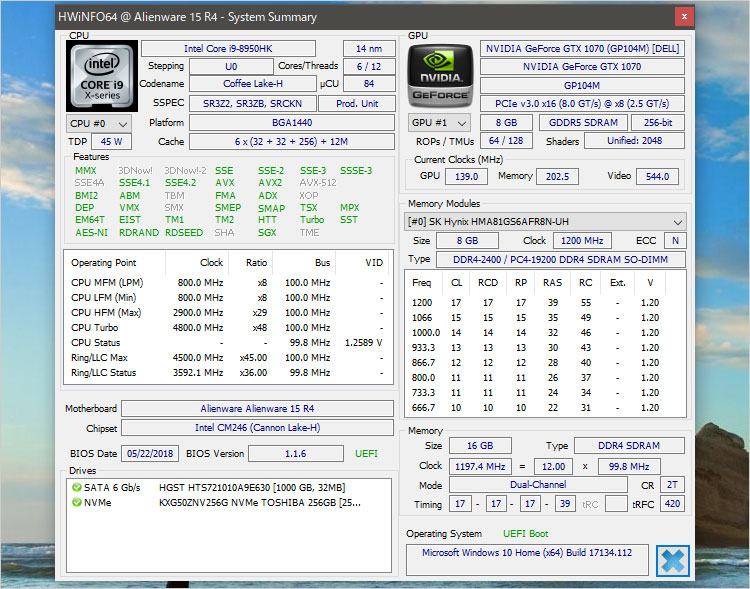Click the Freq column header in timings table
Viewport: 750px width, 589px height.
(x=424, y=283)
